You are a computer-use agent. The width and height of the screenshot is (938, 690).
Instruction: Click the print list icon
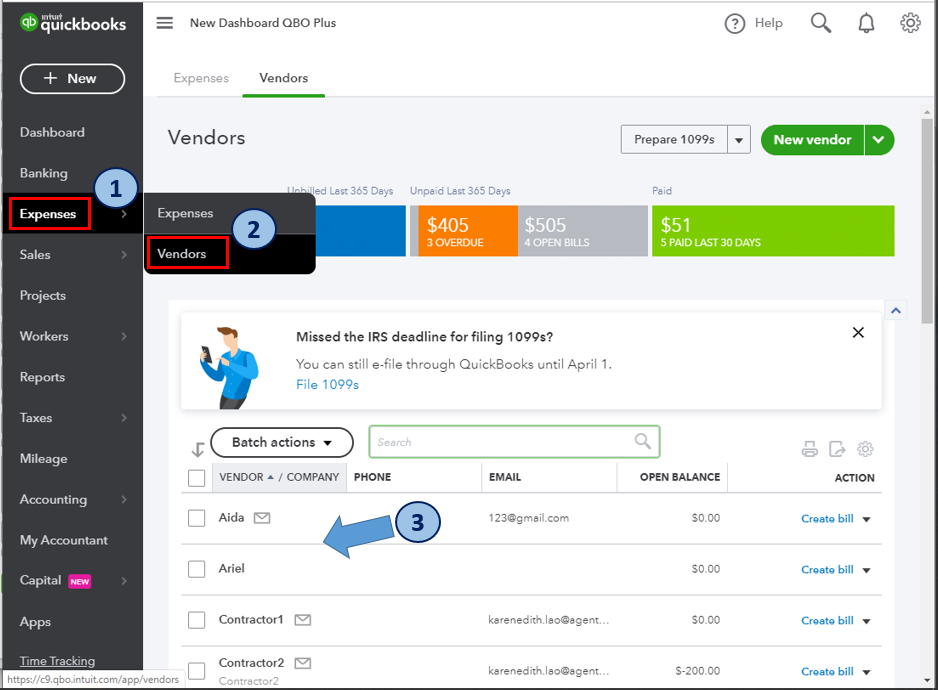(810, 449)
